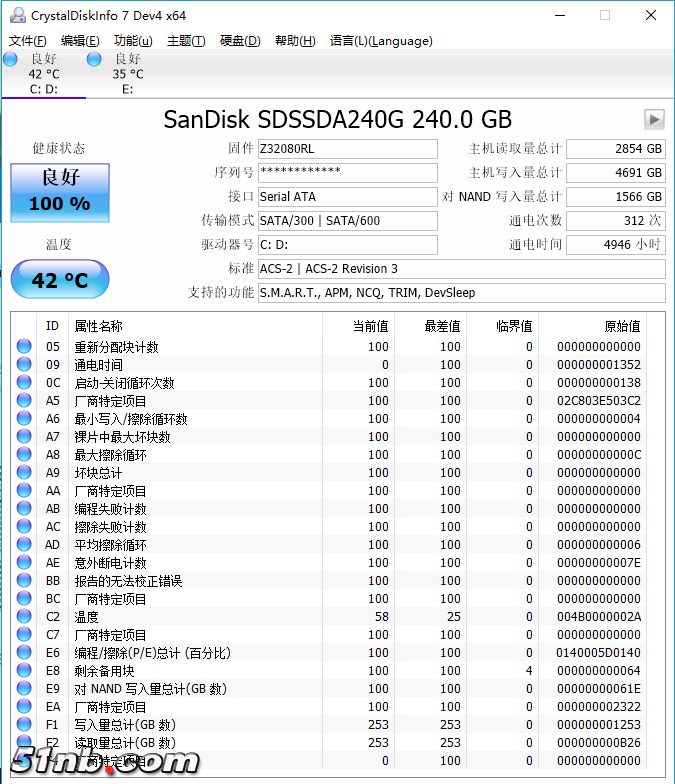The width and height of the screenshot is (675, 784).
Task: Click the status orb of row C2 温度
Action: [x=24, y=616]
